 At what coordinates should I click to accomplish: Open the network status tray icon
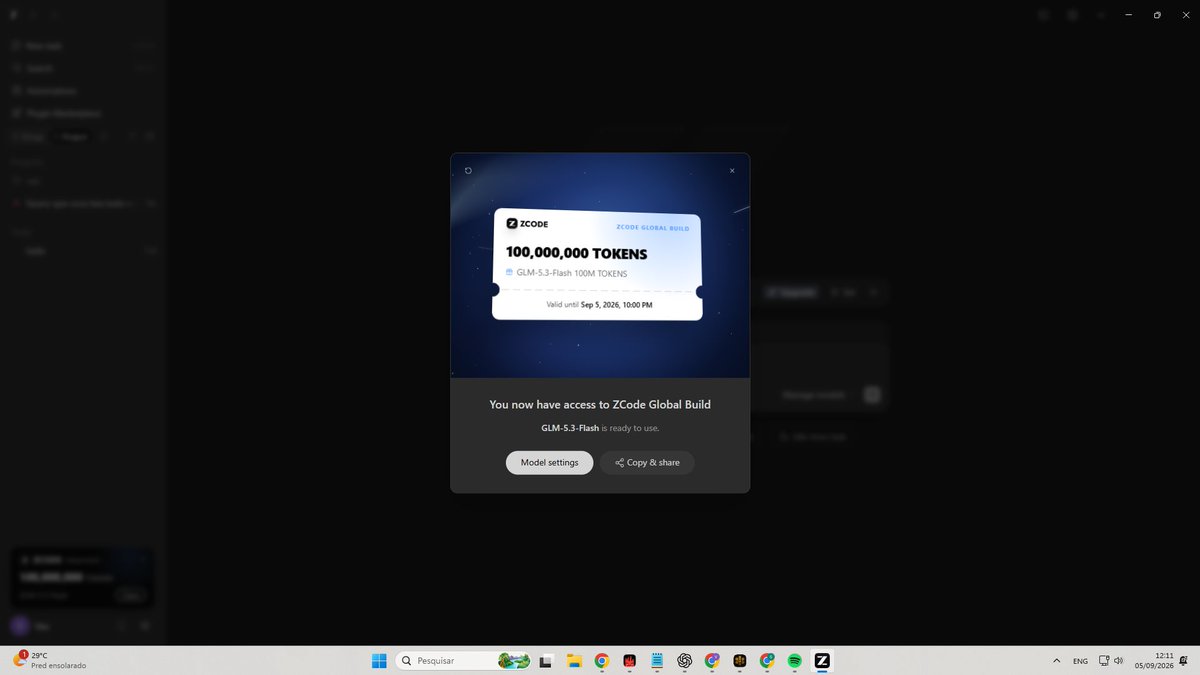point(1103,661)
